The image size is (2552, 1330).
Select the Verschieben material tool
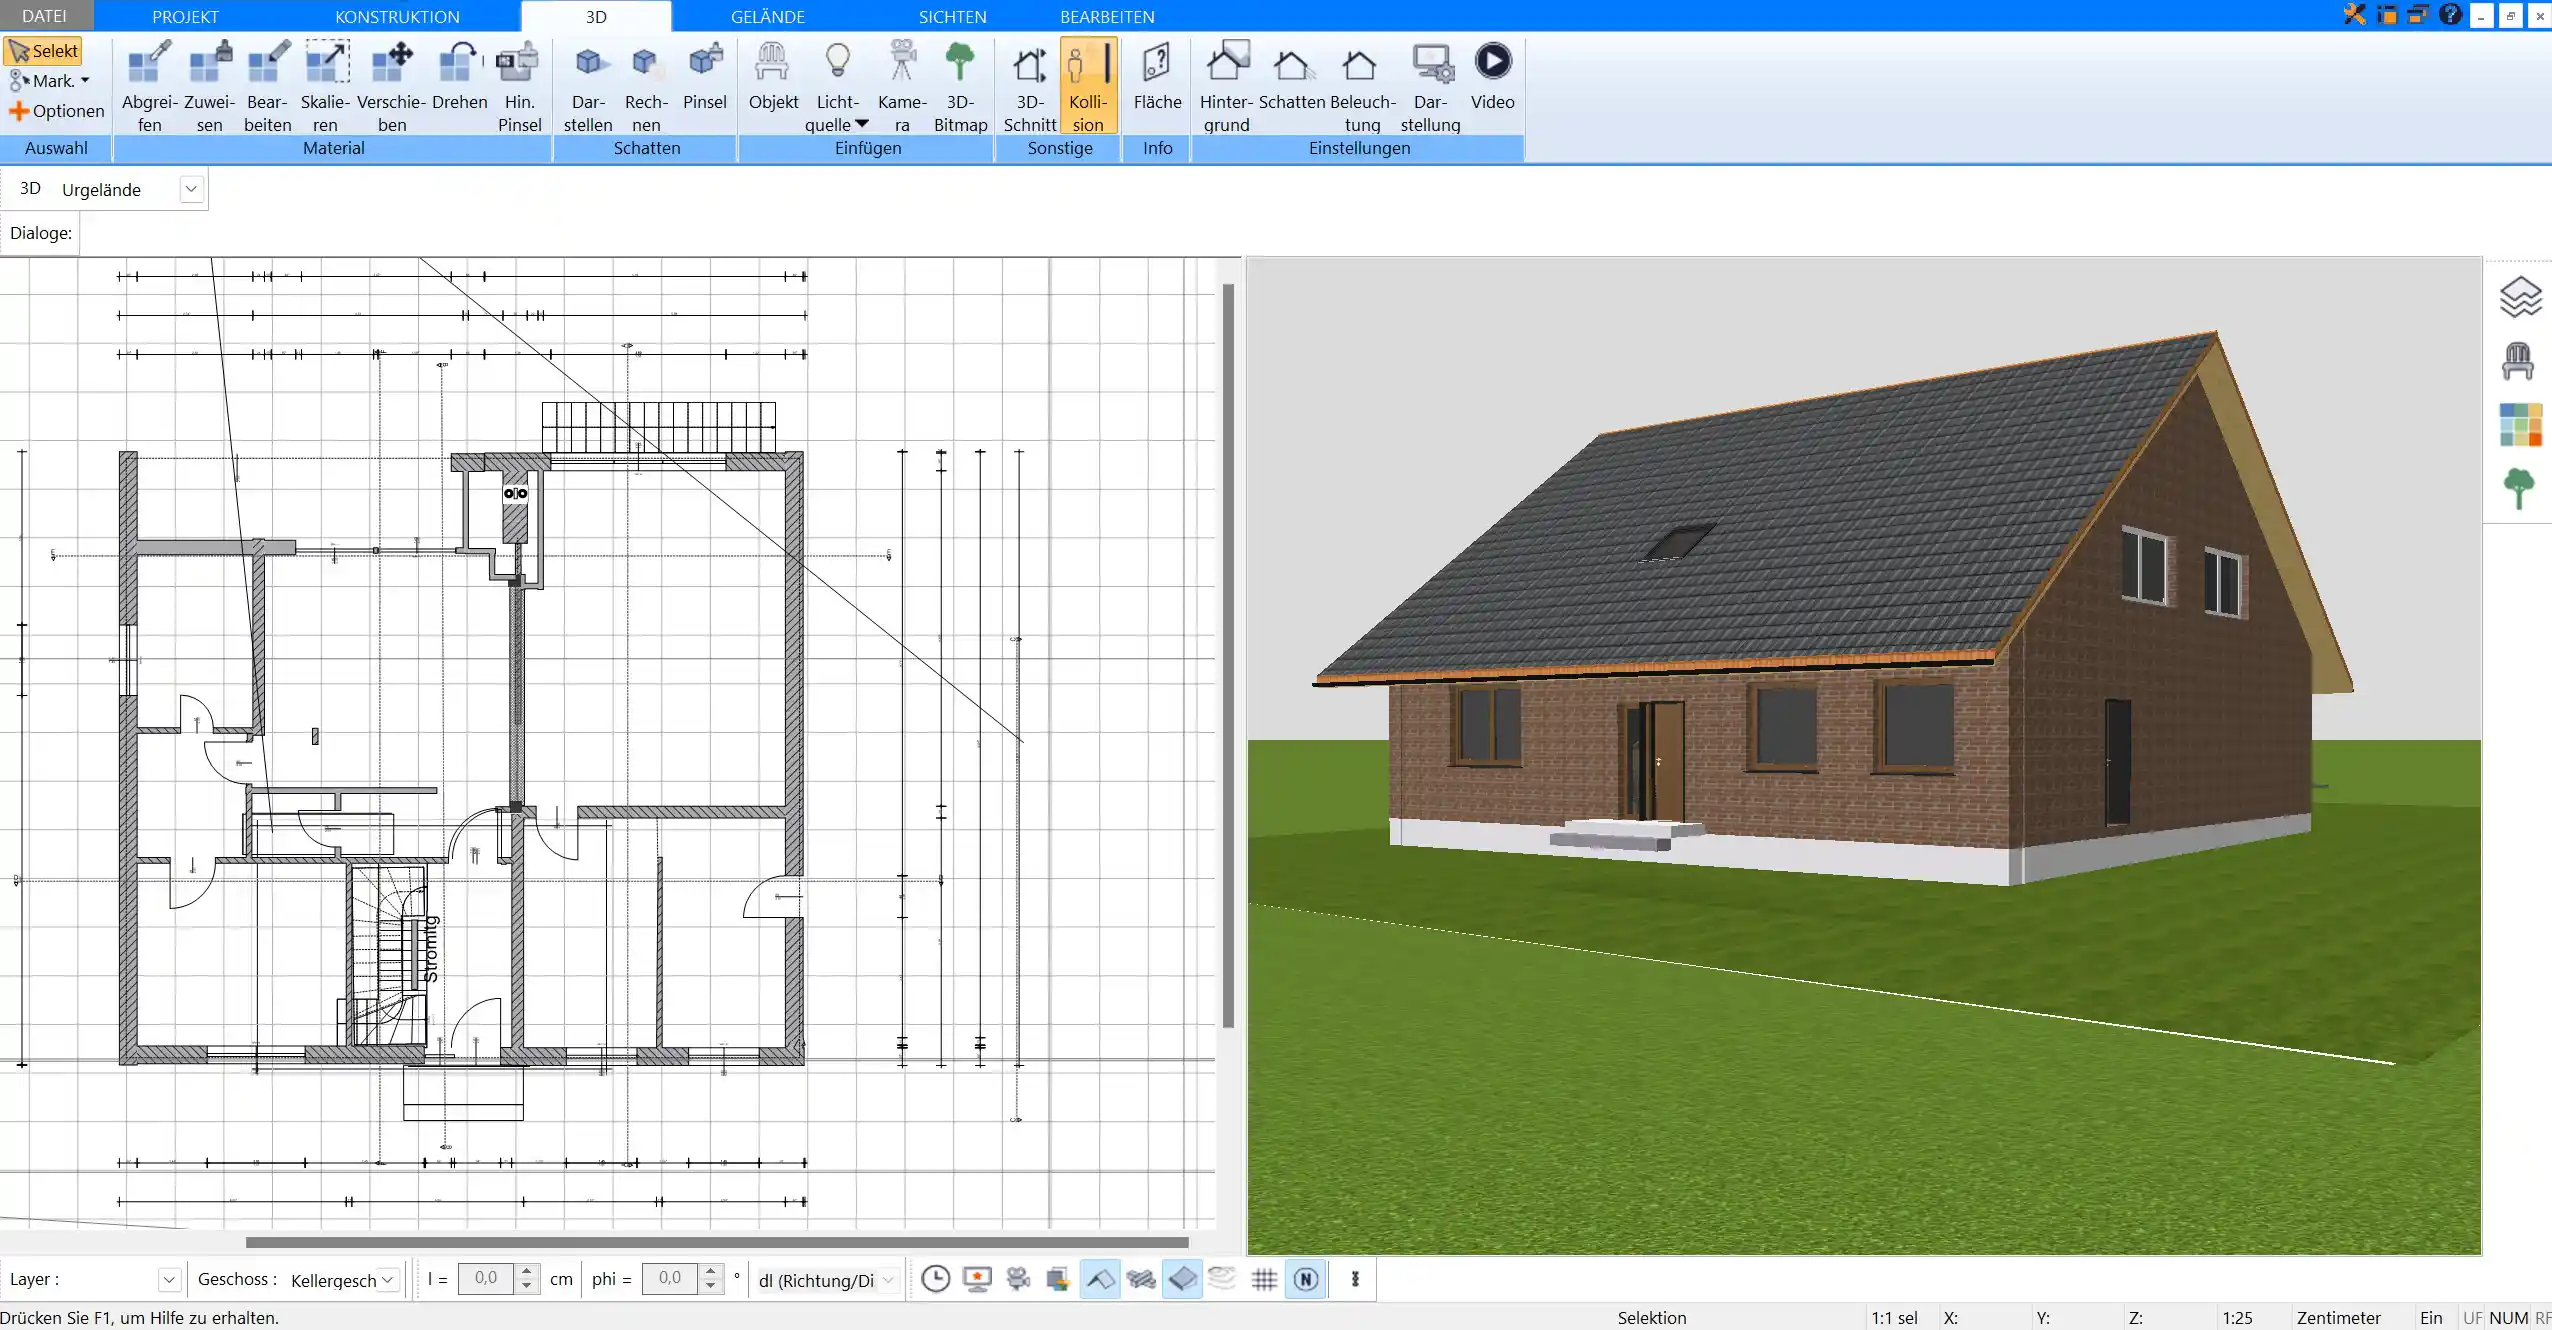coord(392,86)
